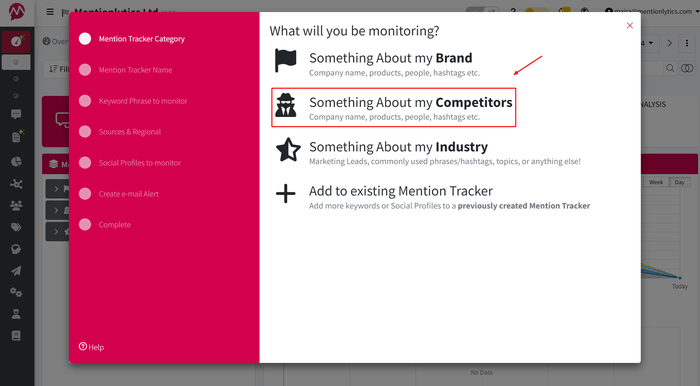Open the mentions chat bubble sidebar icon

[x=16, y=114]
